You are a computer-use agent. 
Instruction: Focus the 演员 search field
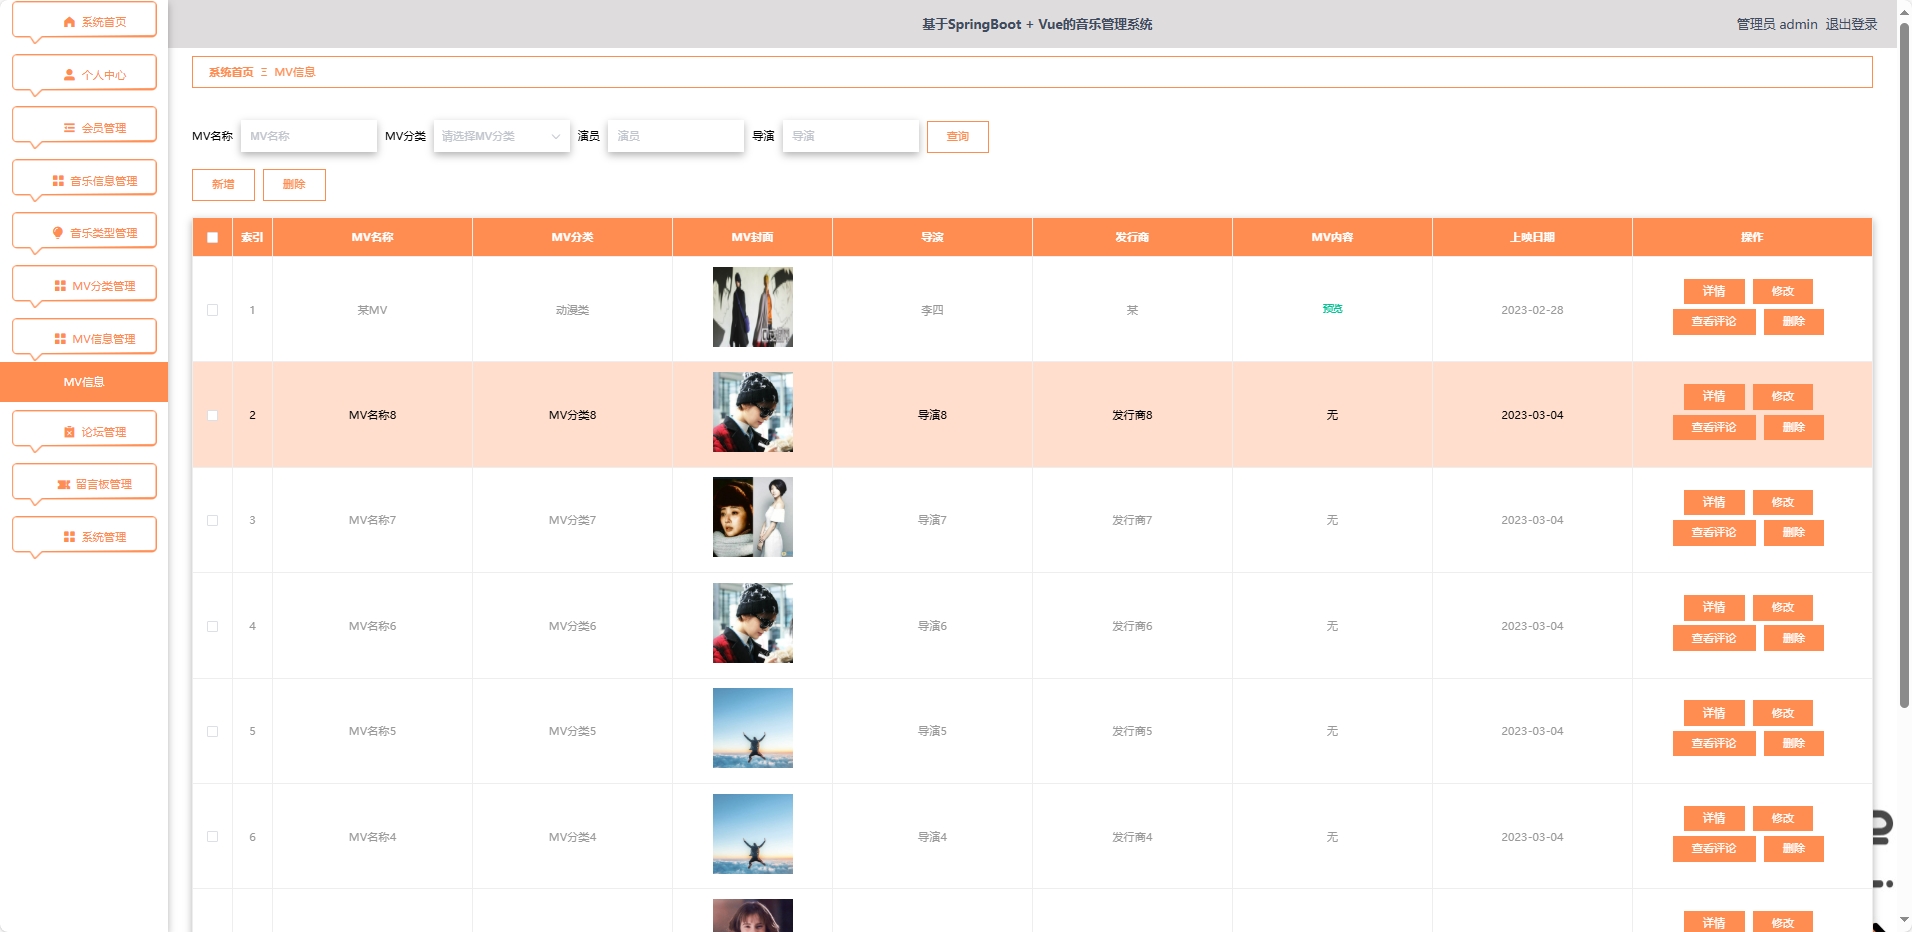(676, 136)
